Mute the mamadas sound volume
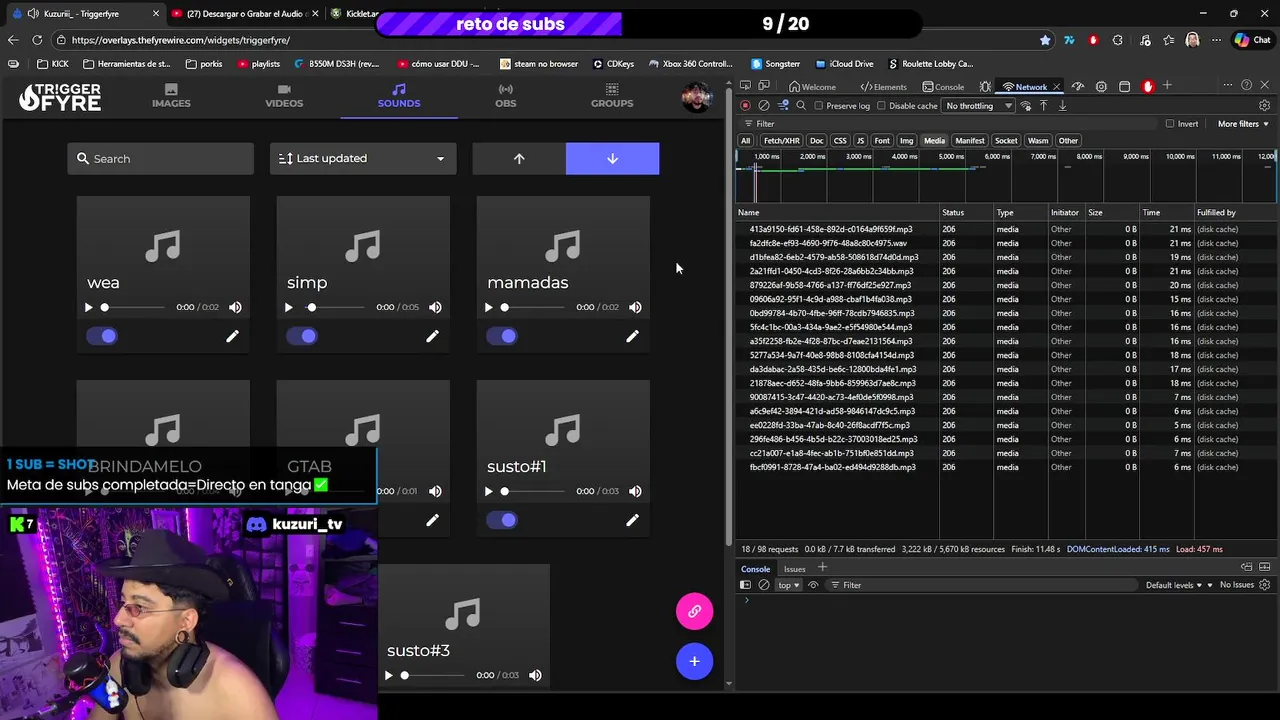This screenshot has width=1280, height=720. [x=635, y=308]
